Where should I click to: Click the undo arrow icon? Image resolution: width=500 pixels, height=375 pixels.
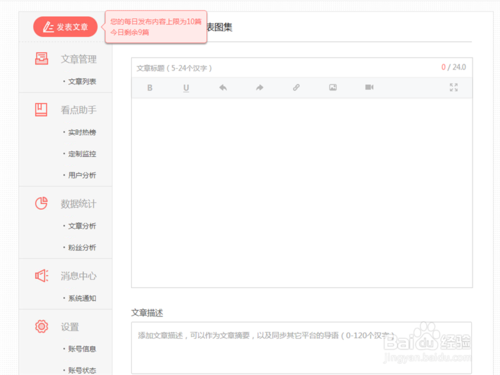(x=223, y=87)
